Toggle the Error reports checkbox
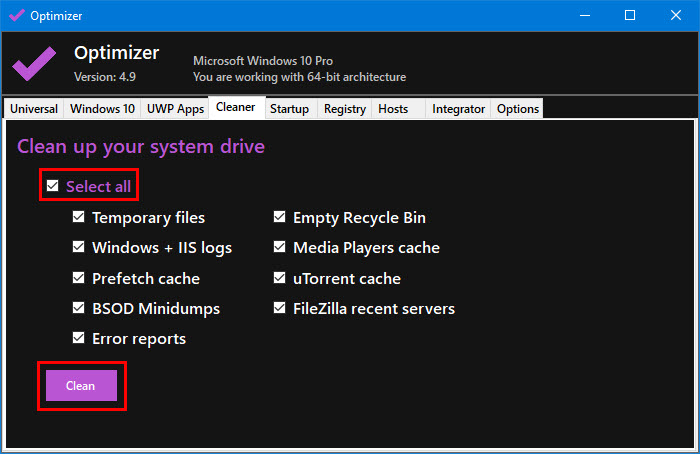The width and height of the screenshot is (700, 454). 79,339
